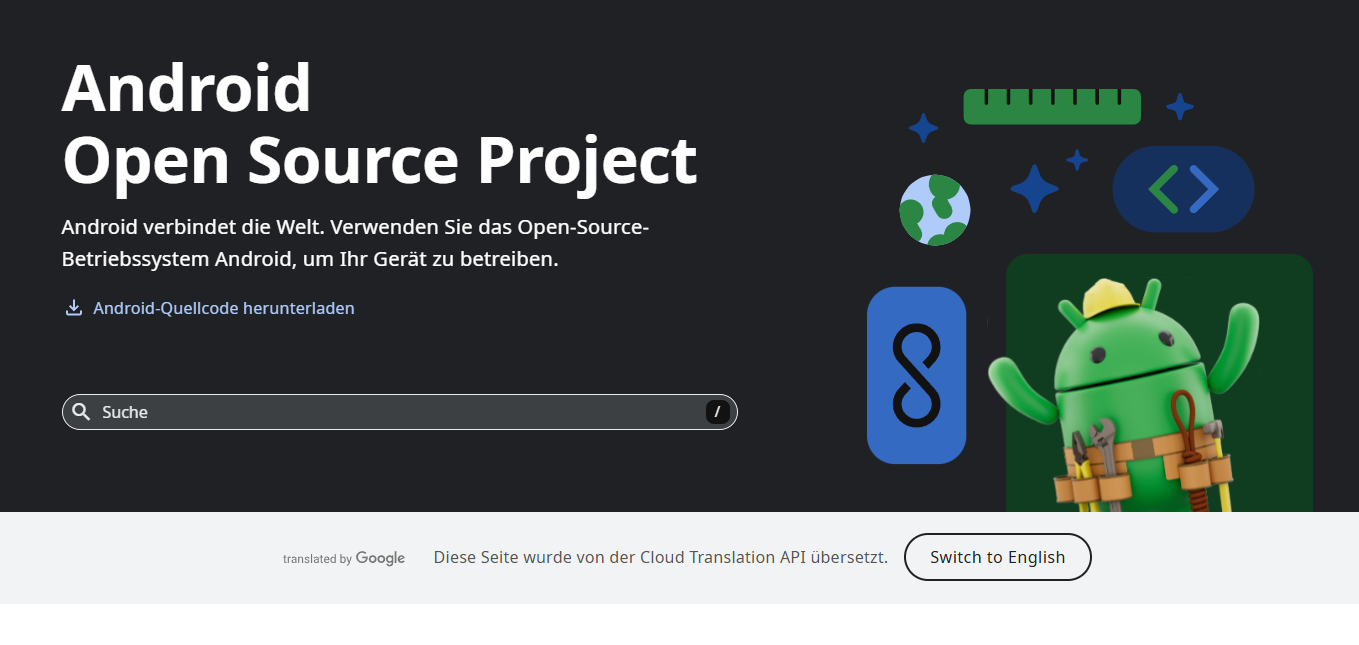
Task: Click the blue sparkle left of the ruler
Action: [x=922, y=128]
